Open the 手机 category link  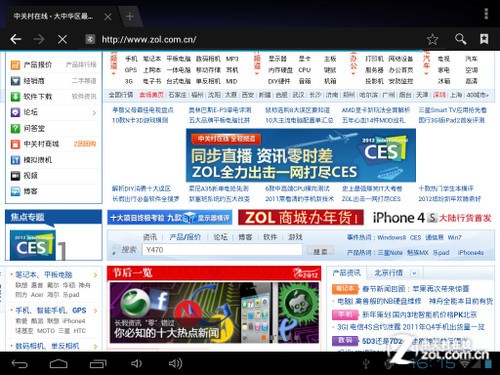pyautogui.click(x=131, y=59)
